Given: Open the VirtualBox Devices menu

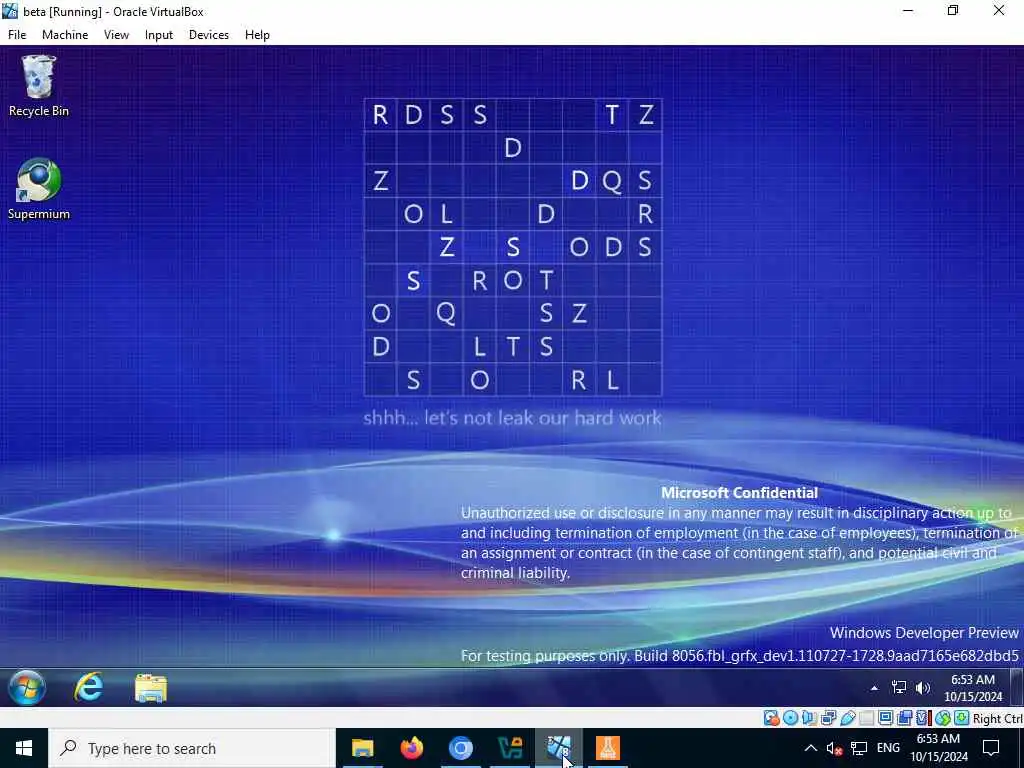Looking at the screenshot, I should (x=208, y=35).
